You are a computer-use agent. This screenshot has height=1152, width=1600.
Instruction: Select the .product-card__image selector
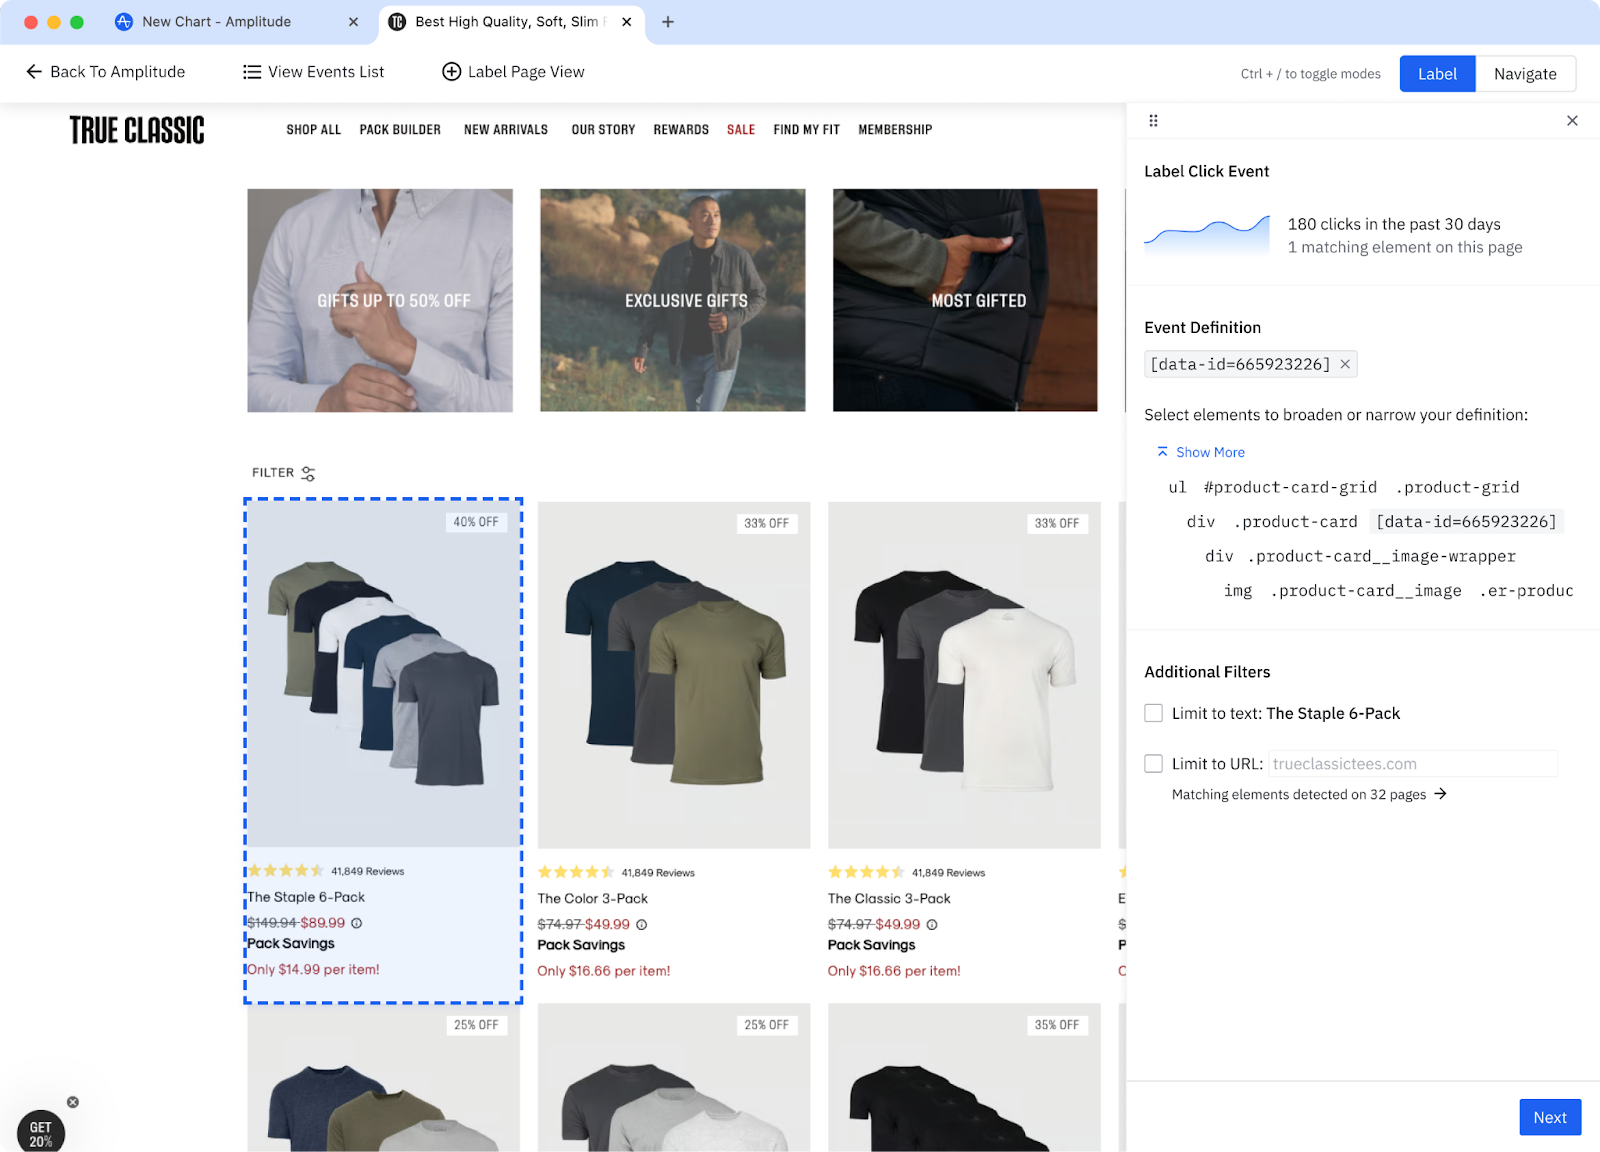[x=1366, y=591]
